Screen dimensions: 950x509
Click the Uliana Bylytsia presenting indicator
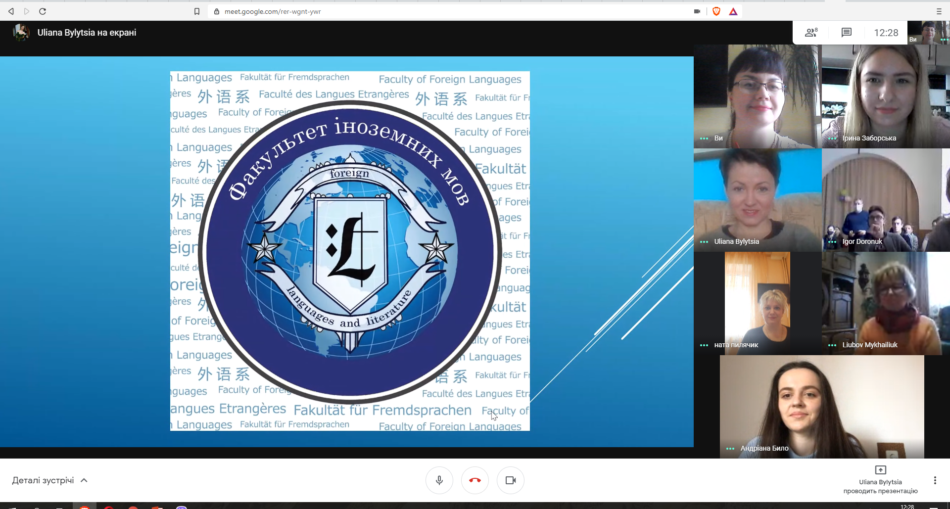tap(880, 479)
